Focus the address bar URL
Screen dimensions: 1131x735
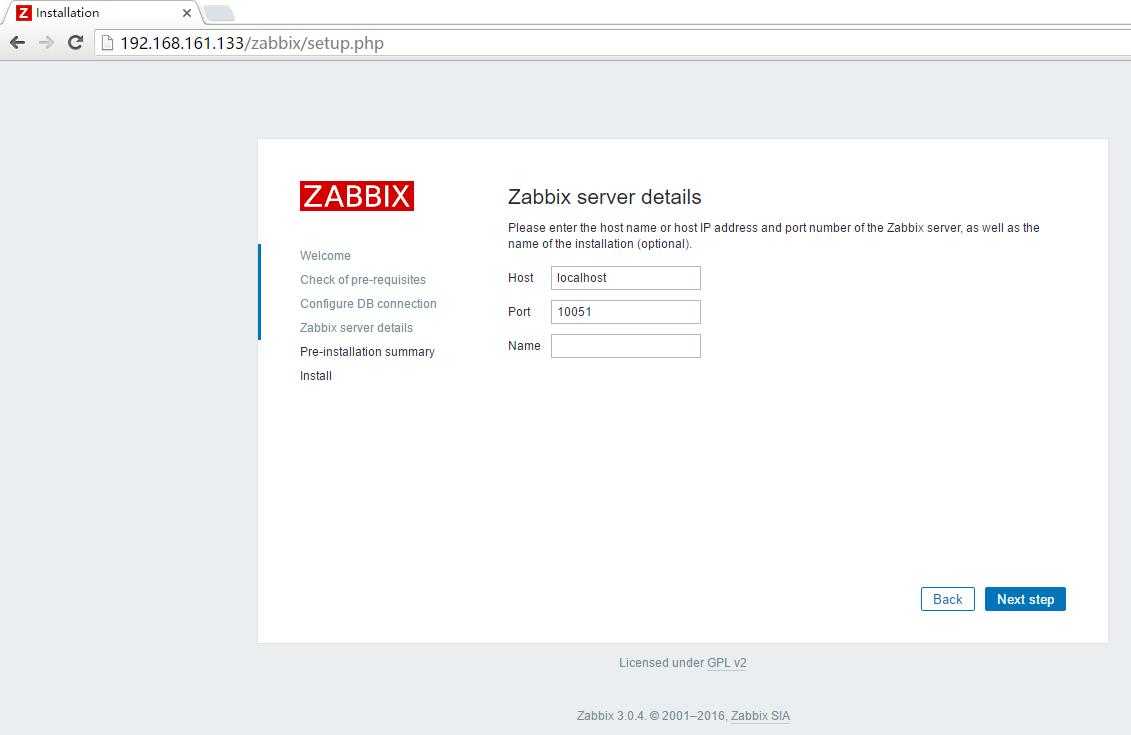tap(252, 43)
